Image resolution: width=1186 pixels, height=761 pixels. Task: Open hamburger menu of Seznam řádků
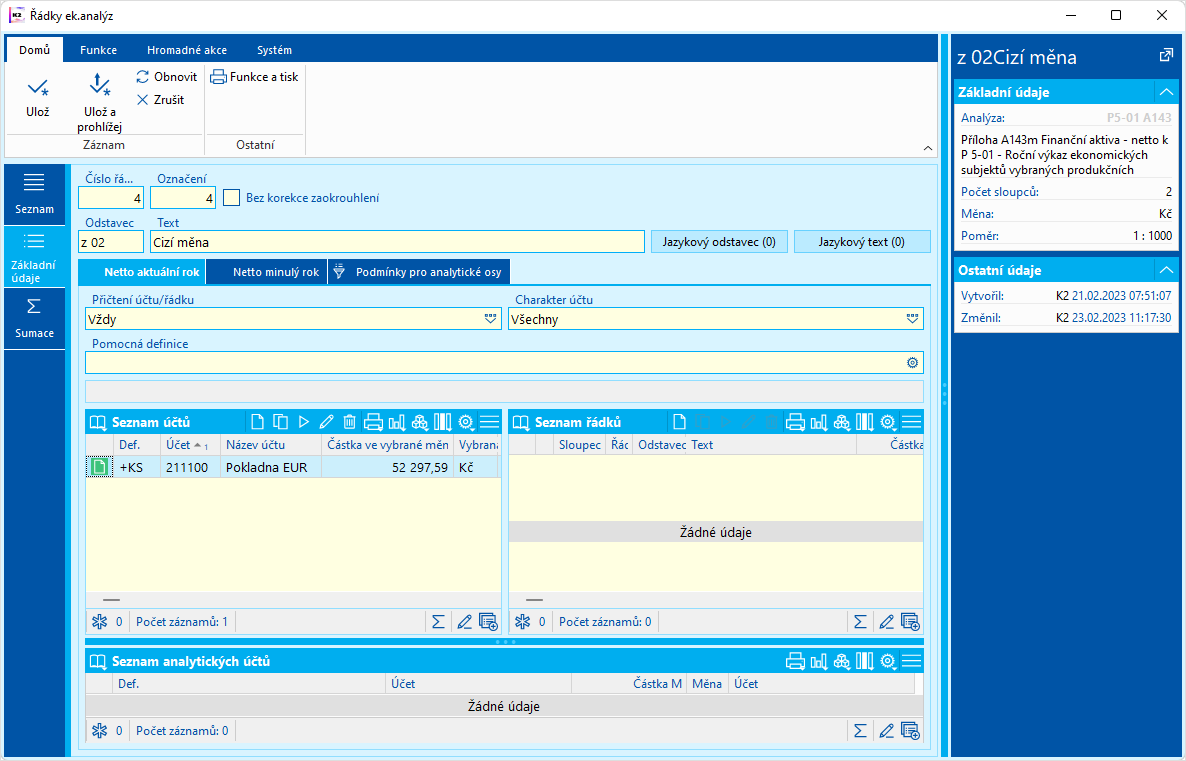click(911, 422)
